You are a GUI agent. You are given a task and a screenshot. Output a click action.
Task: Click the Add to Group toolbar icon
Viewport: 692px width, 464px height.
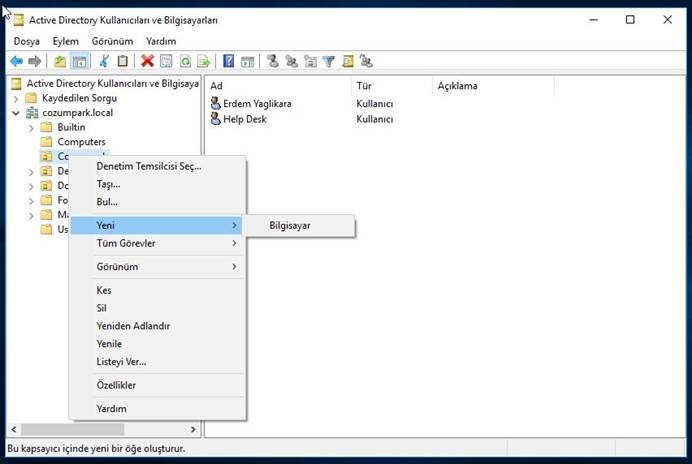coord(366,61)
